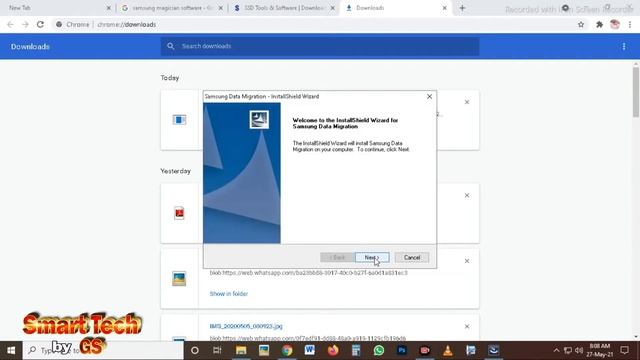Show hidden system tray icons

point(556,350)
